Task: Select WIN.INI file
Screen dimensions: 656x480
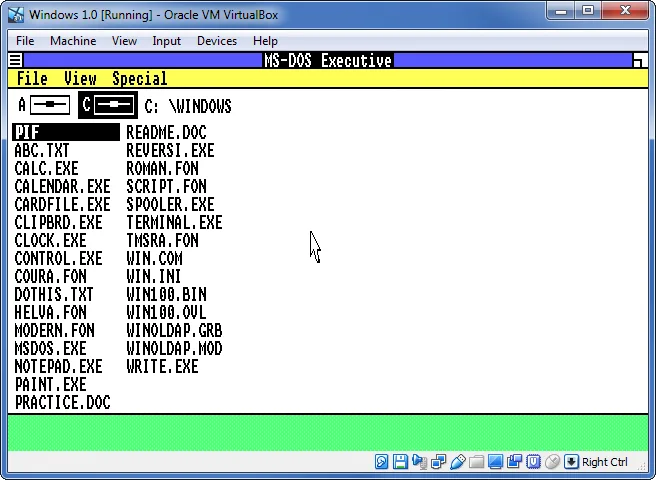Action: [154, 276]
